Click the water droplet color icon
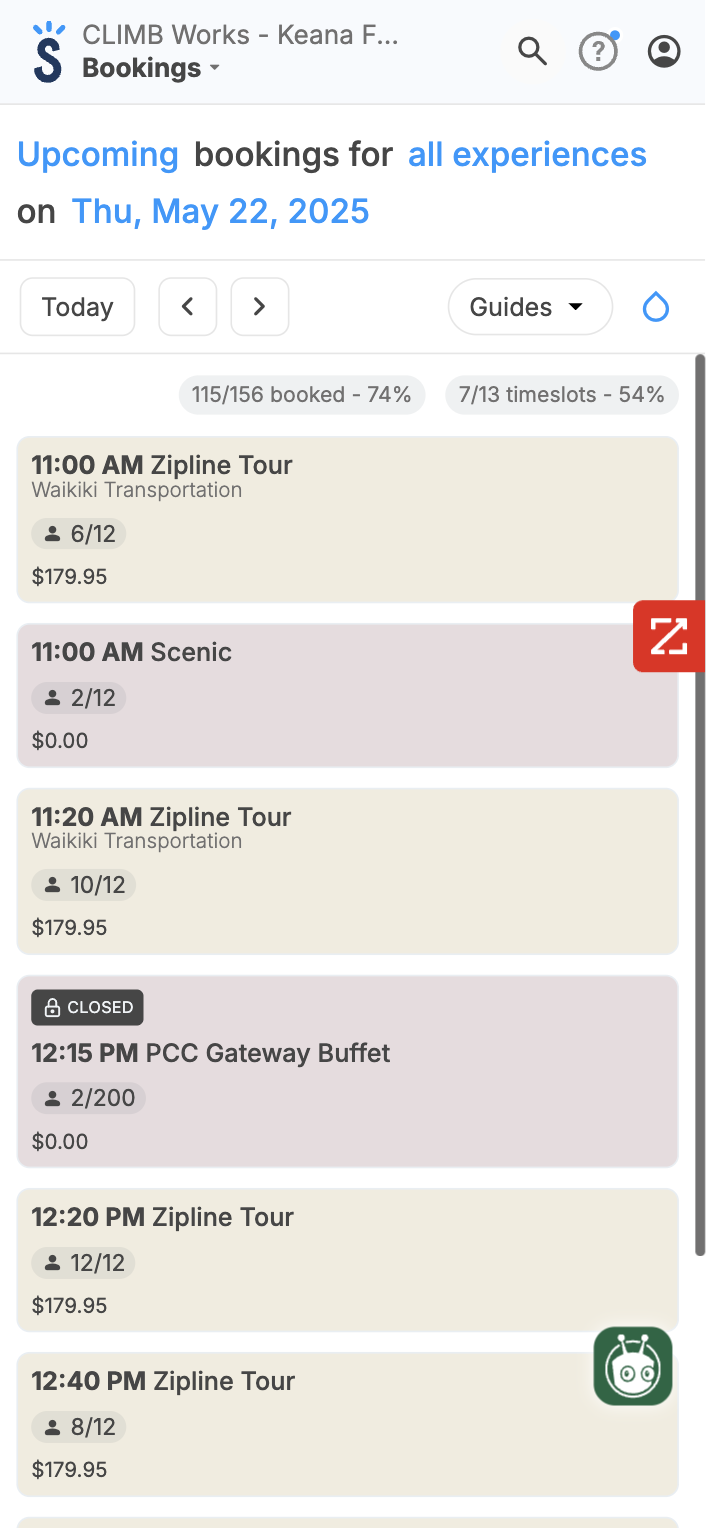This screenshot has height=1528, width=706. click(655, 307)
